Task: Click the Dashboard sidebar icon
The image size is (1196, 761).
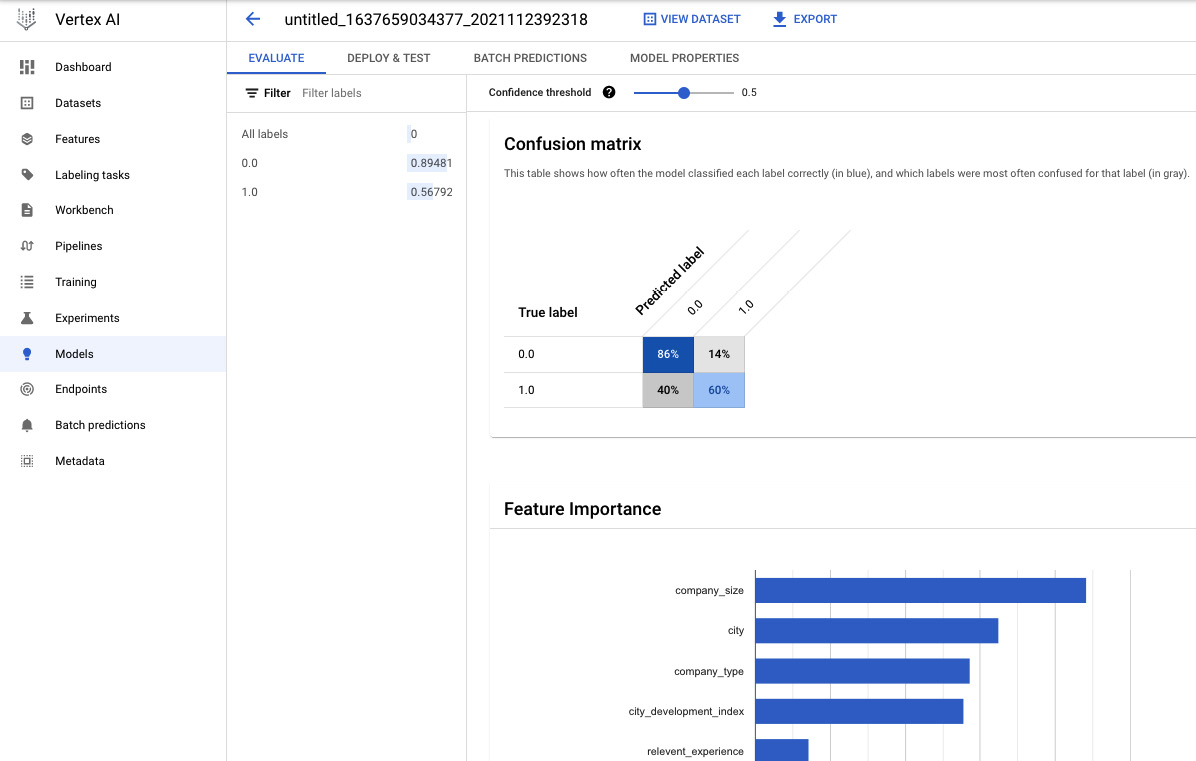Action: 27,67
